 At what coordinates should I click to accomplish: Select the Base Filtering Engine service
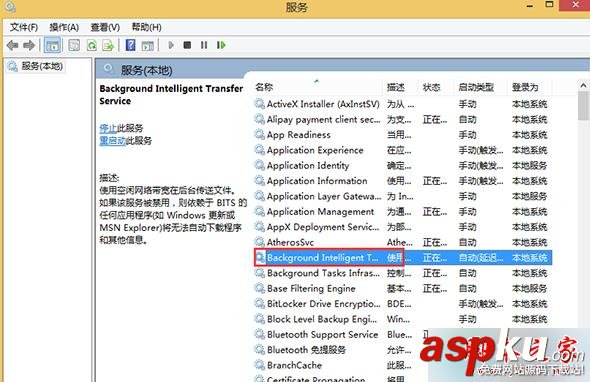click(403, 289)
